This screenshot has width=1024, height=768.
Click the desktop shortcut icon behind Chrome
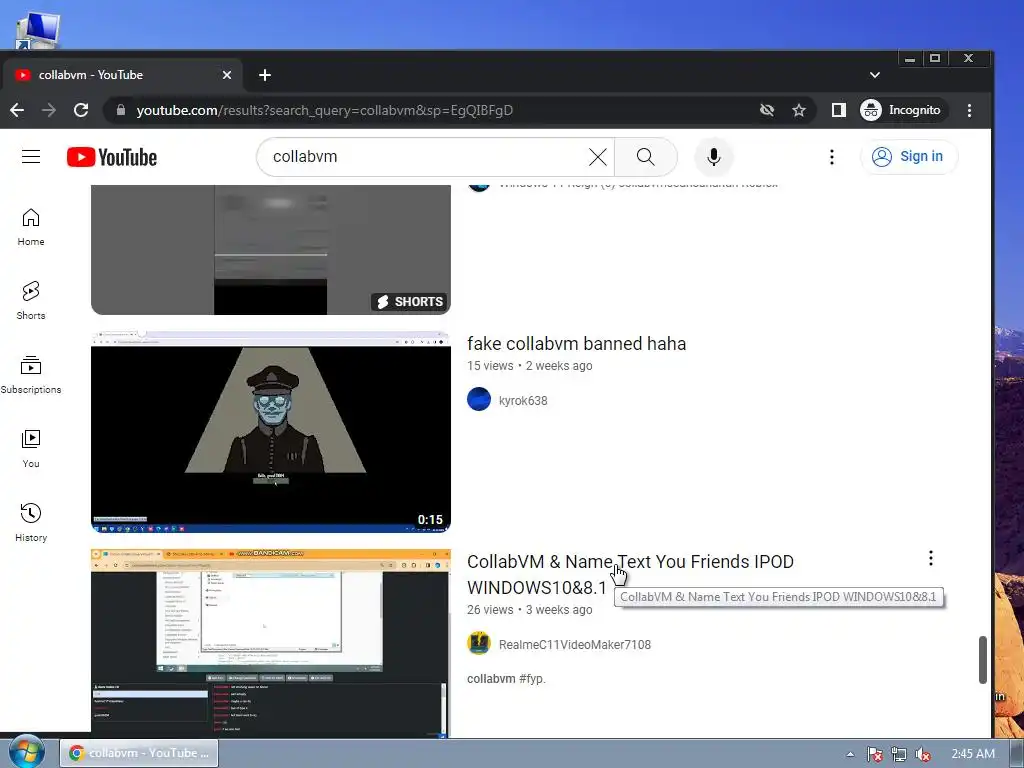tap(37, 29)
